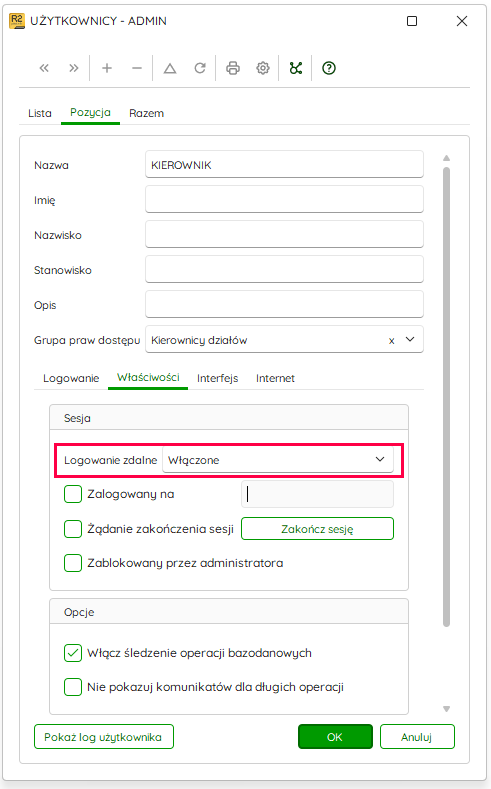Enable Żądanie zakończenia sesji checkbox
Screen dimensions: 491x789
click(x=73, y=529)
